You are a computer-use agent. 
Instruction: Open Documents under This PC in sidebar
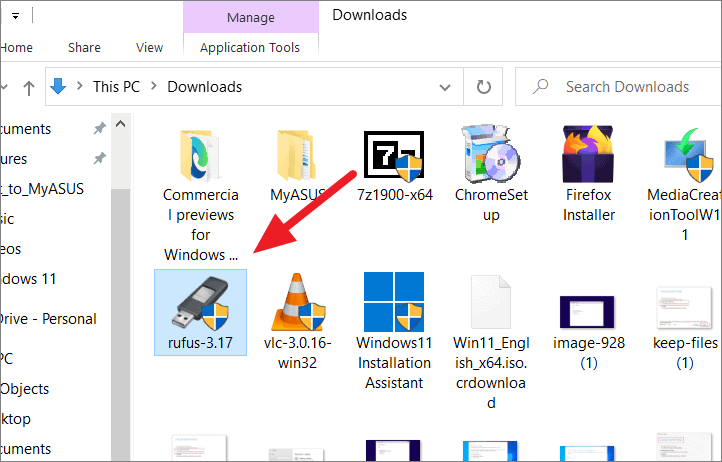click(25, 449)
